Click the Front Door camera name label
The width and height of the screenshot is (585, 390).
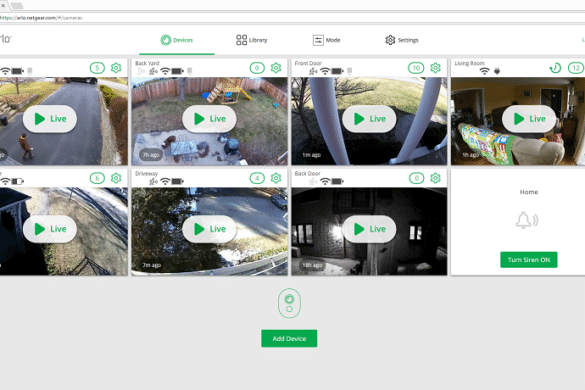tap(308, 63)
